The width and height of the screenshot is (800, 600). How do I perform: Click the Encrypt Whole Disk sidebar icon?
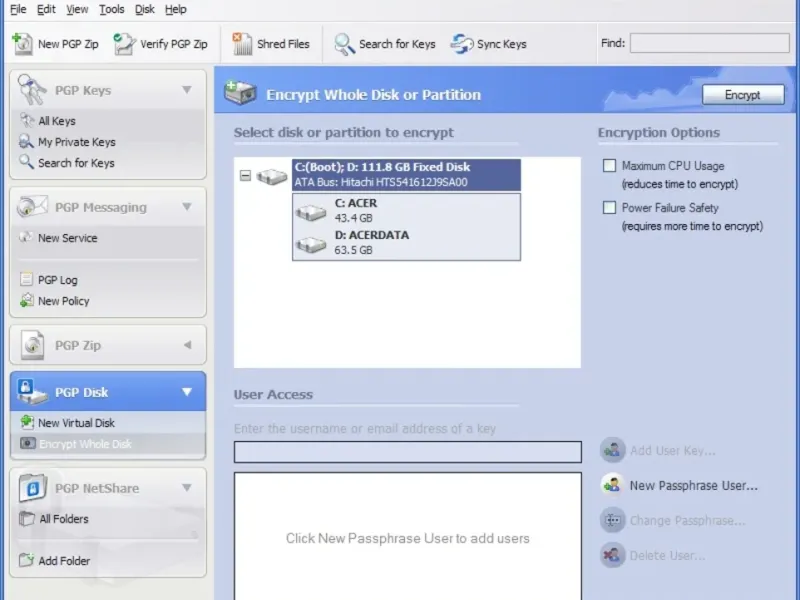coord(28,443)
